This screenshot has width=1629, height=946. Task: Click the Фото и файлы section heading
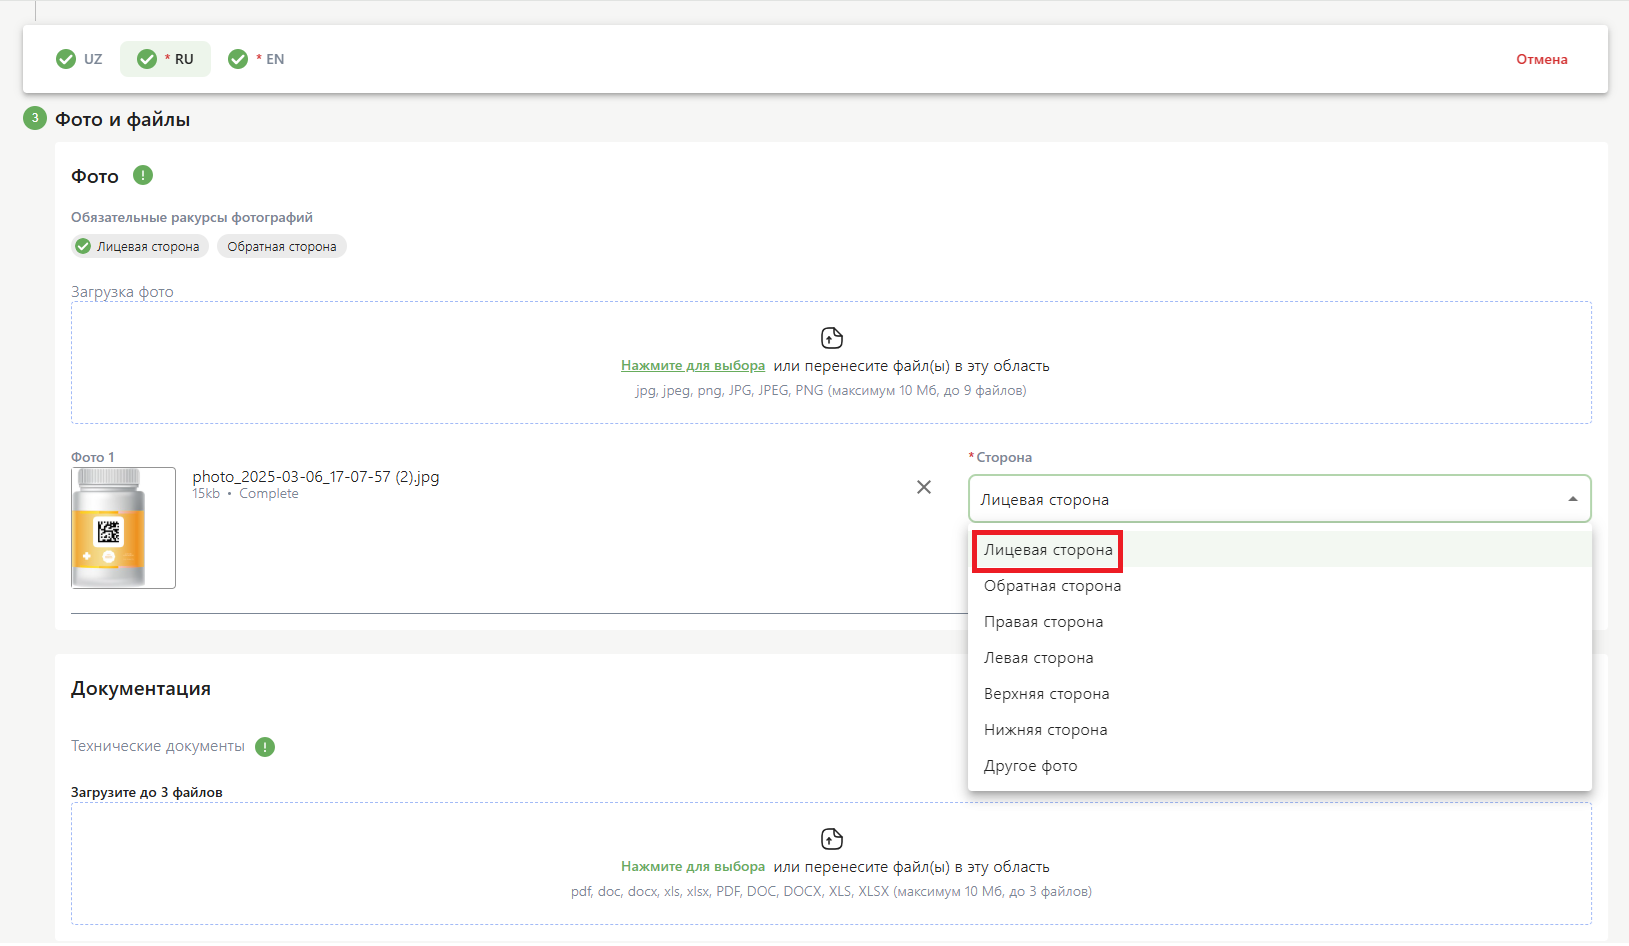122,120
